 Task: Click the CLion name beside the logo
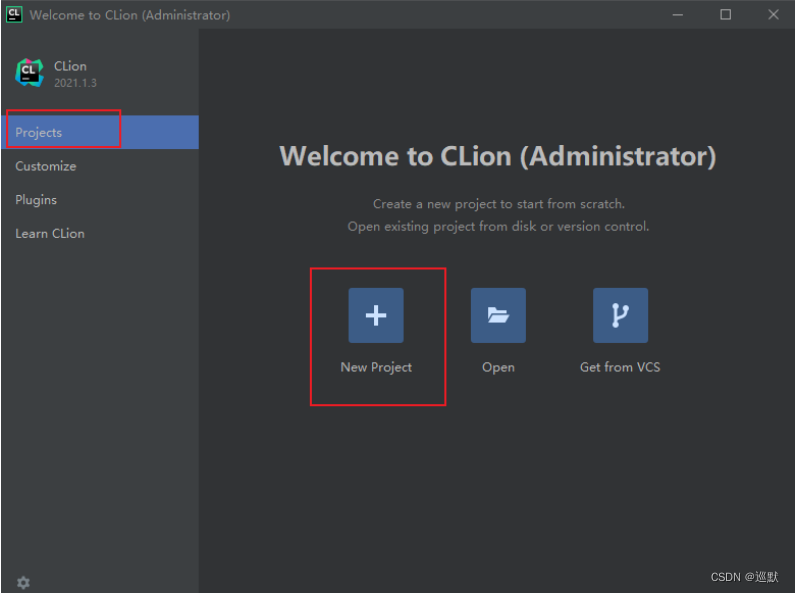click(x=70, y=66)
